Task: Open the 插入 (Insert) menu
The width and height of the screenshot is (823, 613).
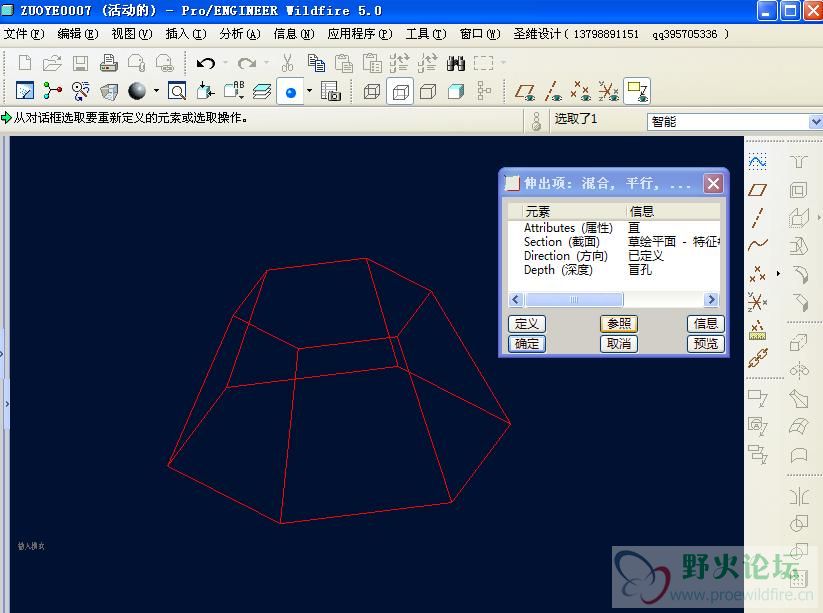Action: pyautogui.click(x=186, y=34)
